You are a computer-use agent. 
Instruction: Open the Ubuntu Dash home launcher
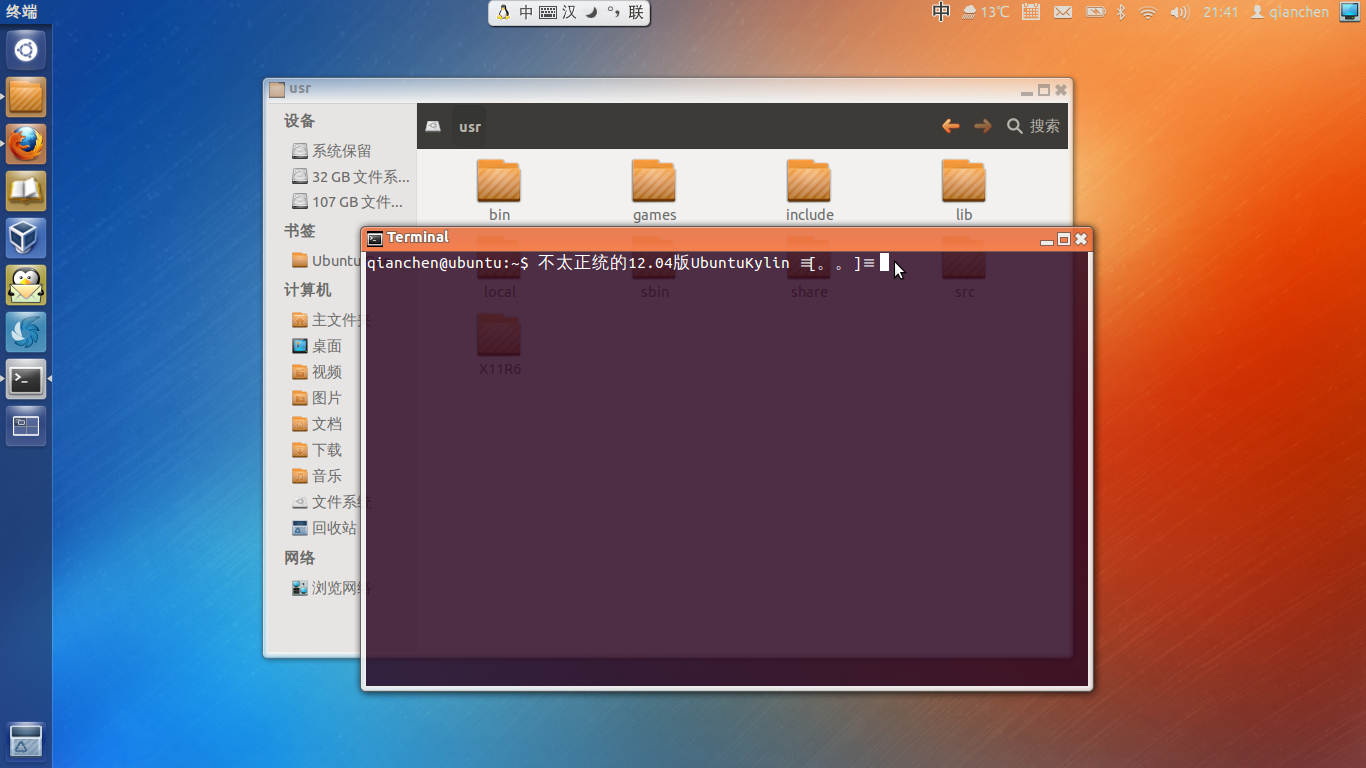pyautogui.click(x=26, y=50)
